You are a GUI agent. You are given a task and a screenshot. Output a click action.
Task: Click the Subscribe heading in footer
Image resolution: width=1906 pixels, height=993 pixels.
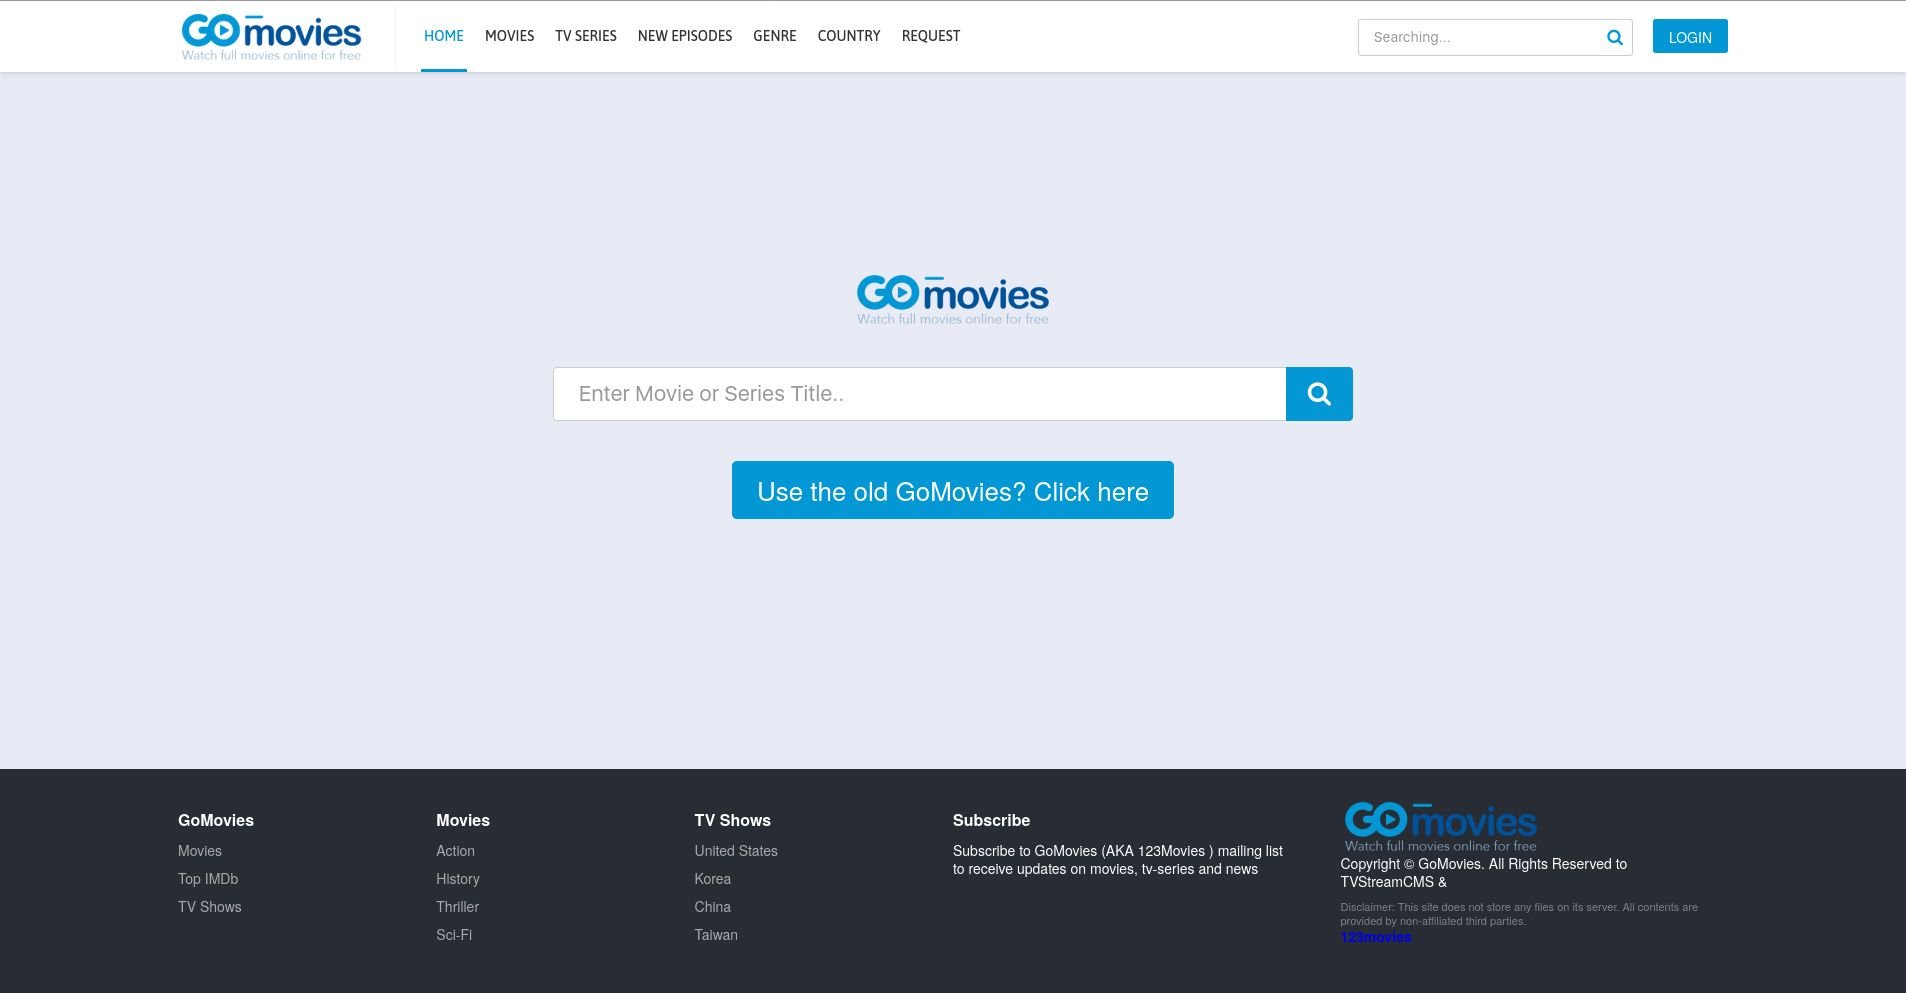tap(991, 820)
